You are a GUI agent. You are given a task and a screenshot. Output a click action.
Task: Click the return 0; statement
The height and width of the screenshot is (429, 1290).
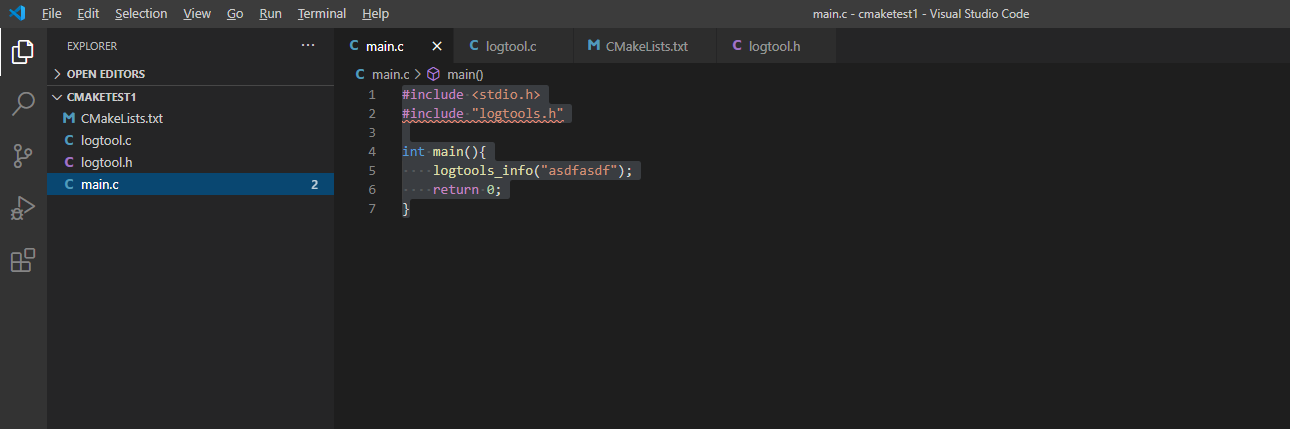tap(467, 189)
